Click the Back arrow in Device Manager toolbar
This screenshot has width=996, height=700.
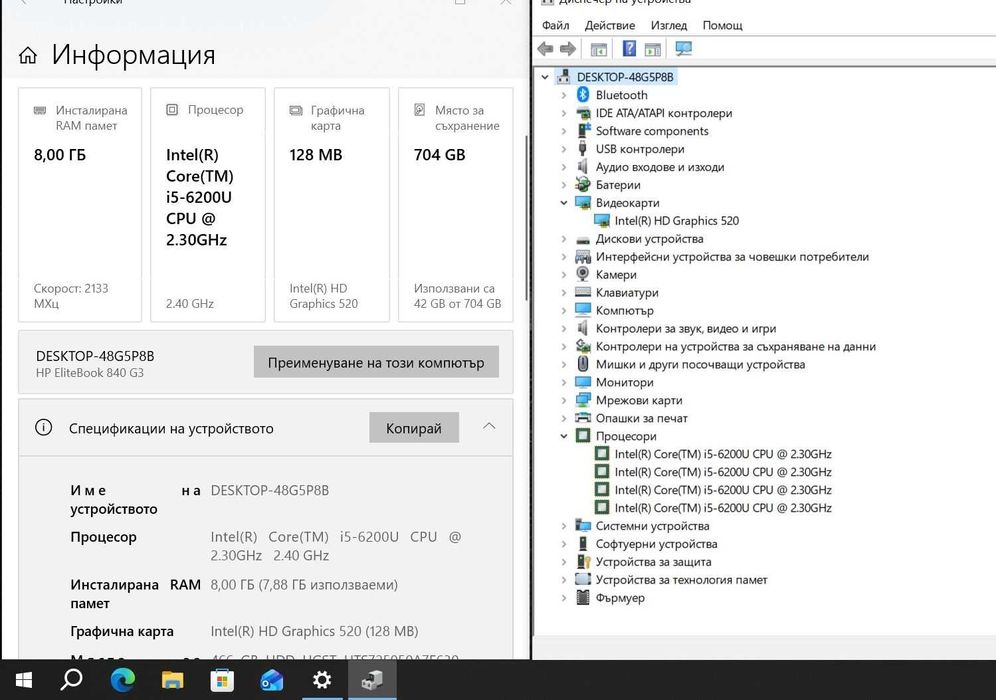pyautogui.click(x=546, y=49)
